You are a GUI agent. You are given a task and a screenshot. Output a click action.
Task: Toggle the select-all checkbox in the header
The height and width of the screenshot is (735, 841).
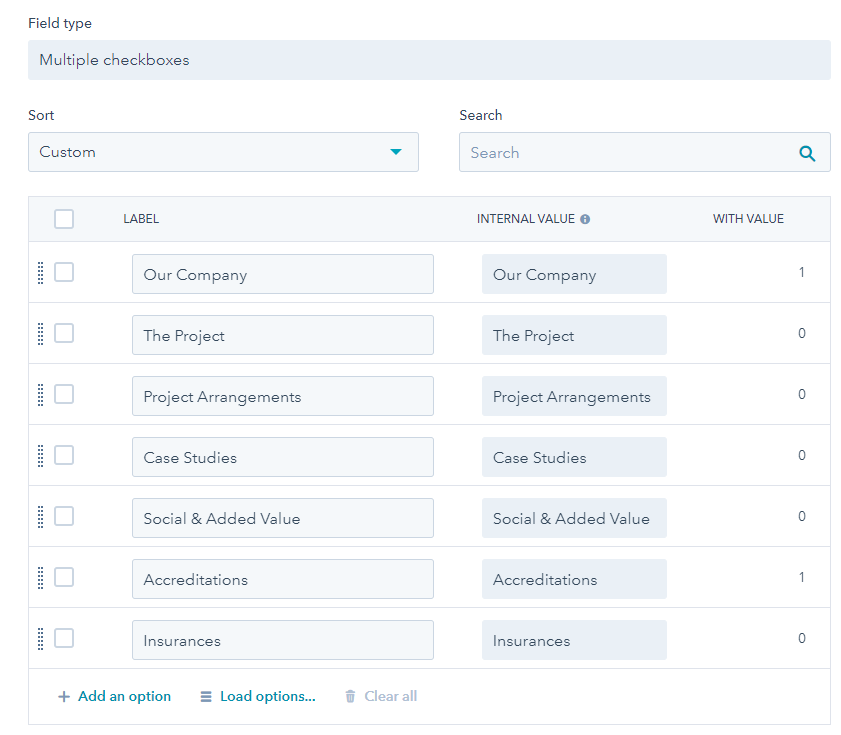click(64, 218)
